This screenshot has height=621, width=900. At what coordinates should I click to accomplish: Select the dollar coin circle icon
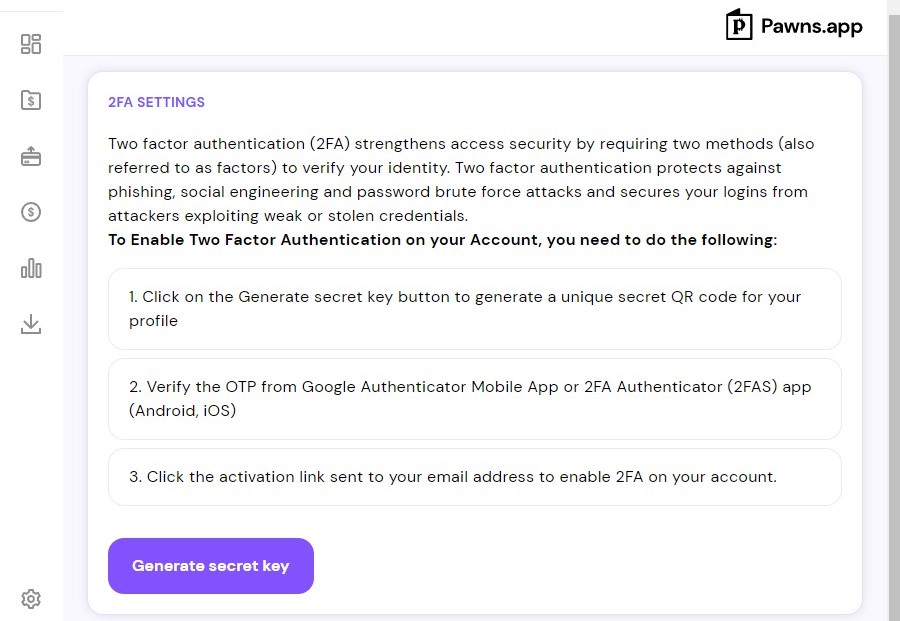coord(31,212)
